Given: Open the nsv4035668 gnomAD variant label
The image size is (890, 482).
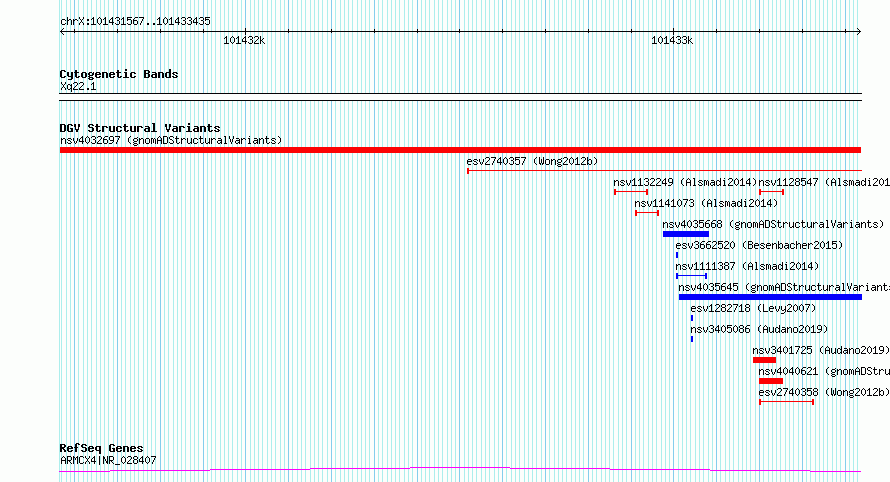Looking at the screenshot, I should 773,224.
